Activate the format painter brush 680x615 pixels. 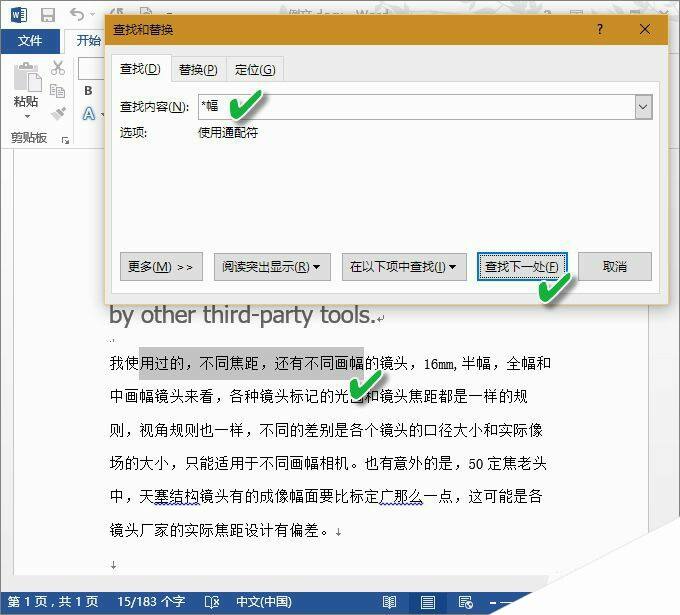[x=58, y=113]
